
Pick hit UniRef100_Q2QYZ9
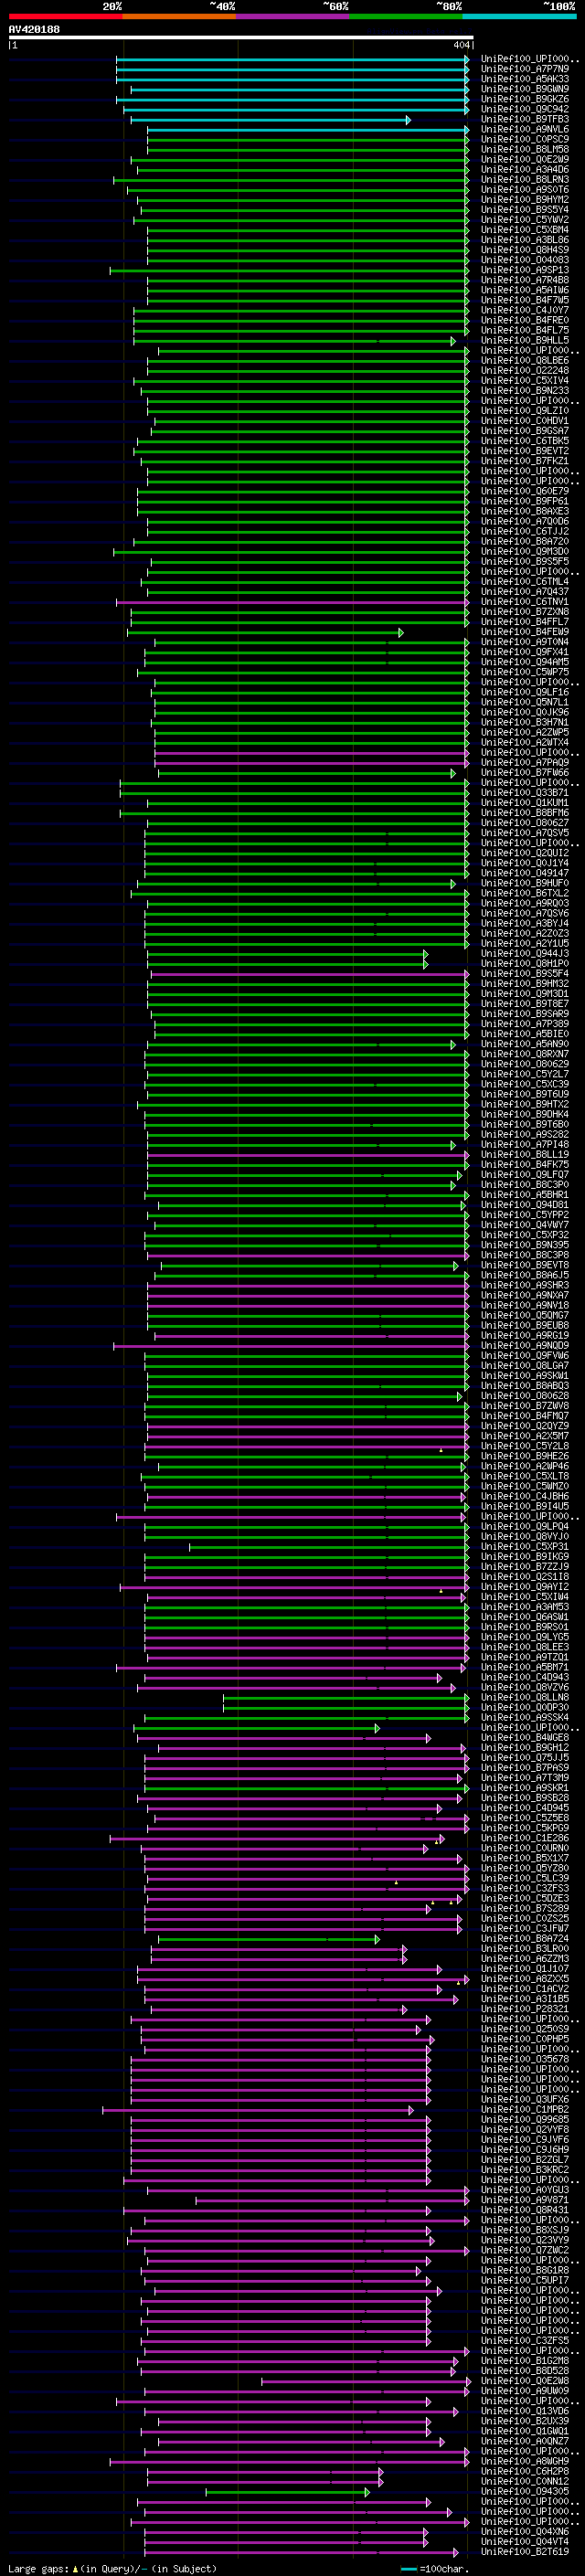pyautogui.click(x=525, y=1426)
